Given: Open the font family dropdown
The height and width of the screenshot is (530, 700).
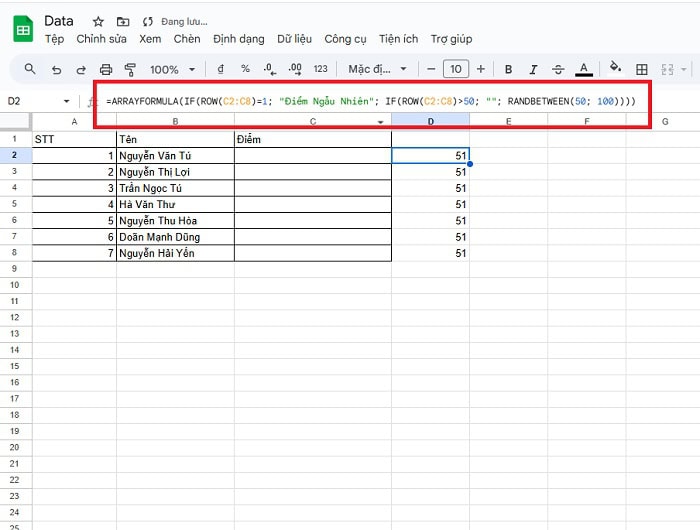Looking at the screenshot, I should 377,69.
